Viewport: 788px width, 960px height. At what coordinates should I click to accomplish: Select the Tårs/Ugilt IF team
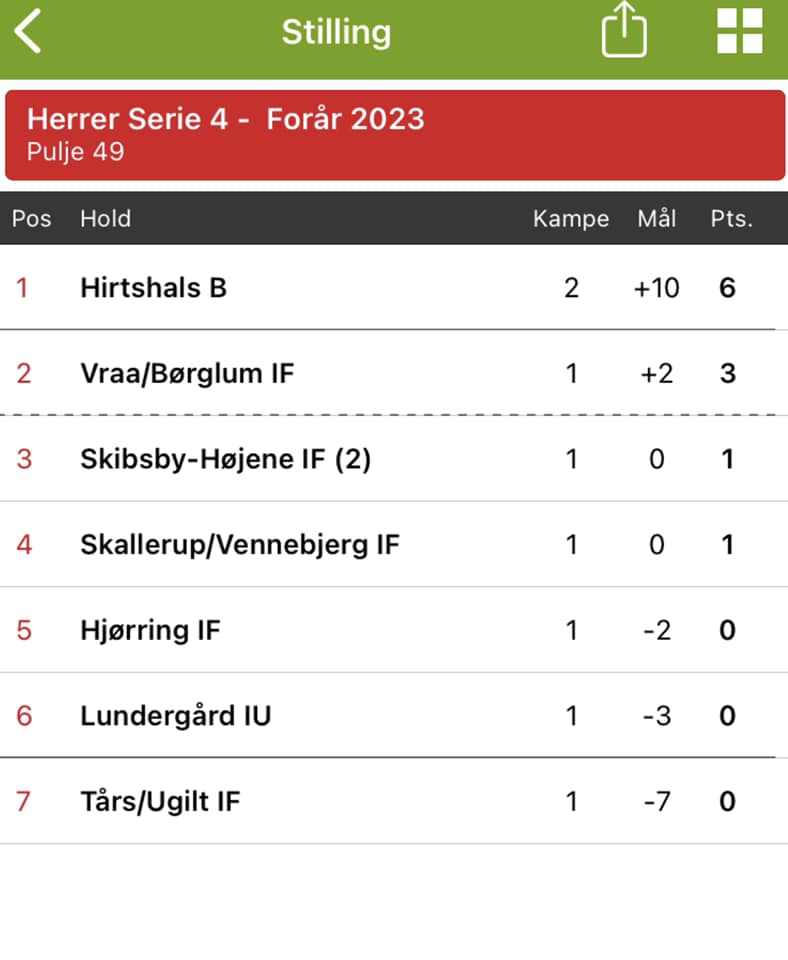pyautogui.click(x=160, y=801)
